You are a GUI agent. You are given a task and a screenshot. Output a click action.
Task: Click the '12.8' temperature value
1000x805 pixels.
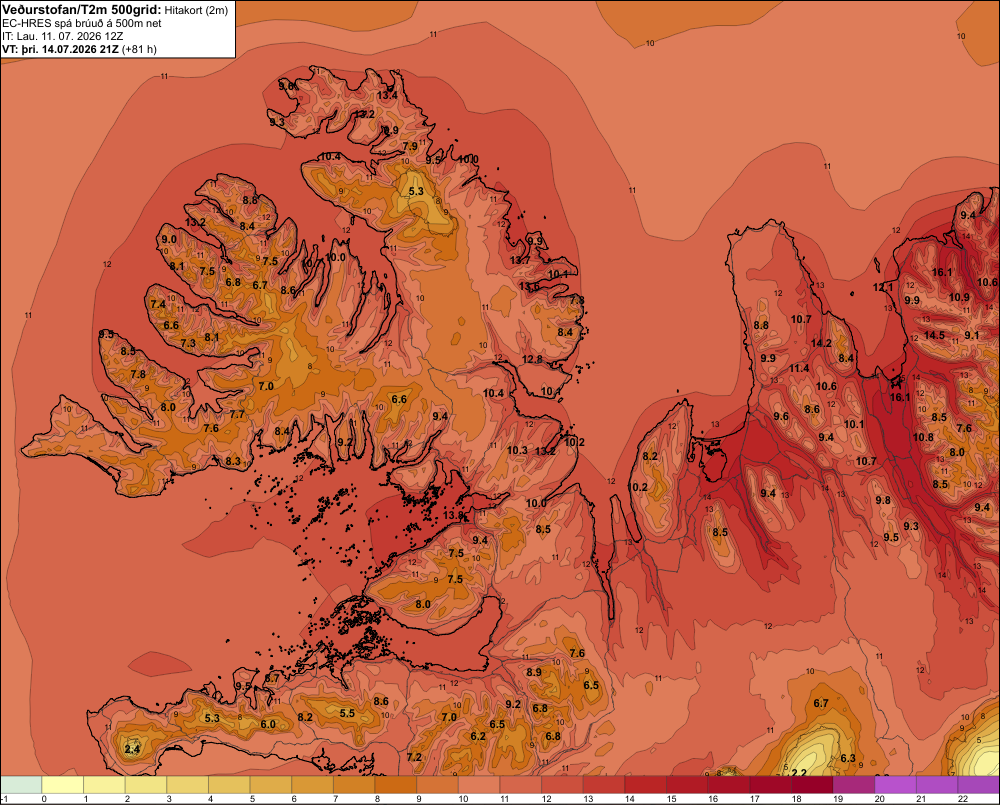(532, 360)
